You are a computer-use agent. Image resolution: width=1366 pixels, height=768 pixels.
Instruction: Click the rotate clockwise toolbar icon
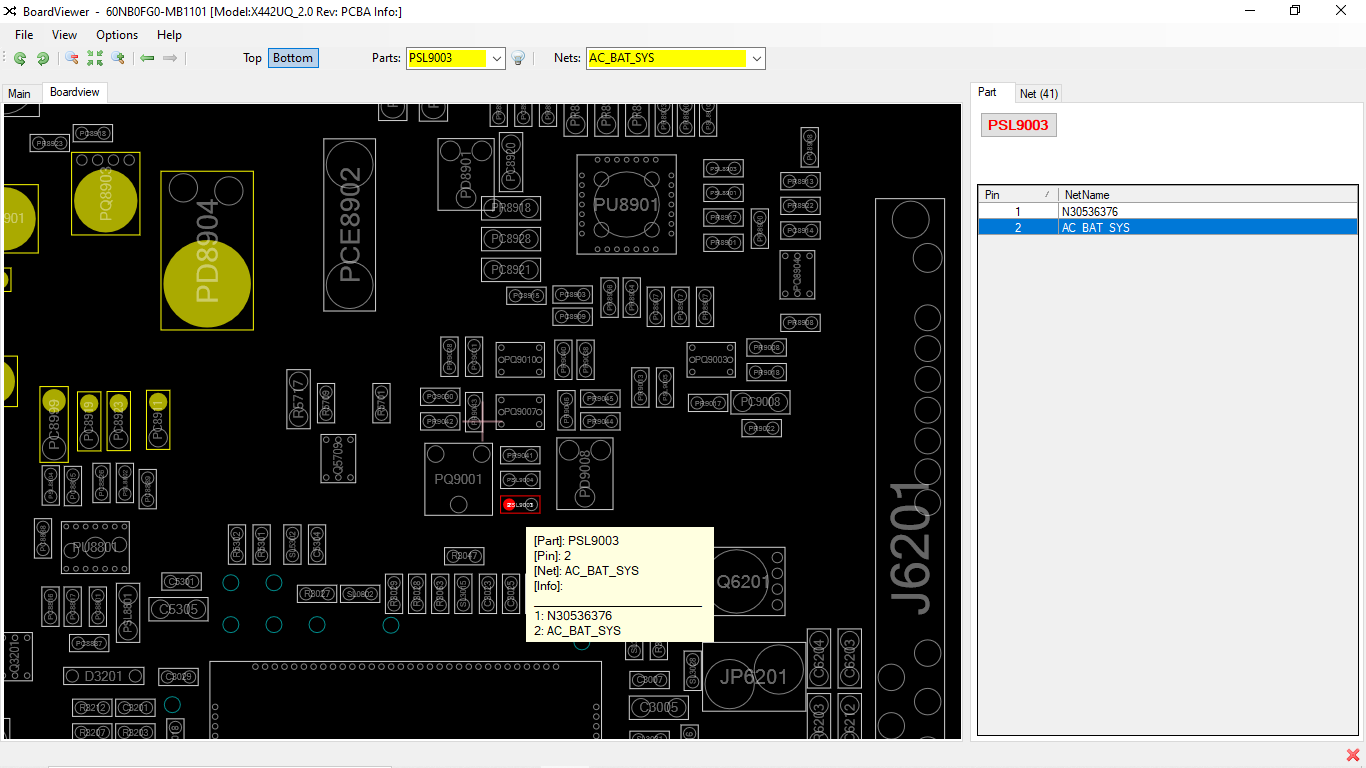[43, 58]
